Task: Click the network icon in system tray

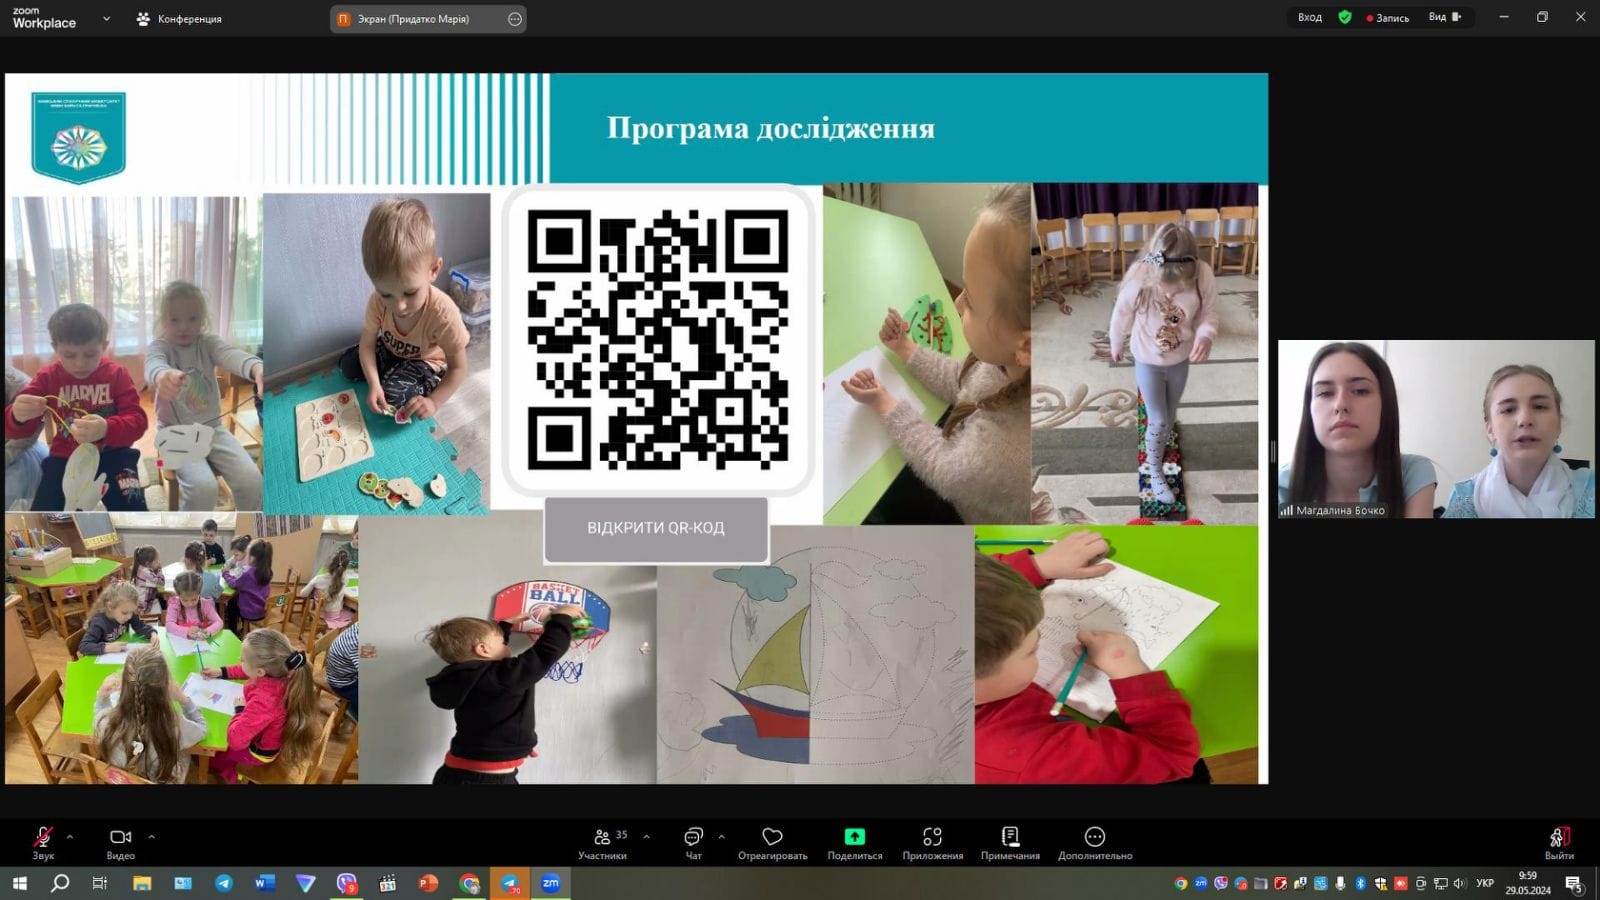Action: click(x=1440, y=883)
